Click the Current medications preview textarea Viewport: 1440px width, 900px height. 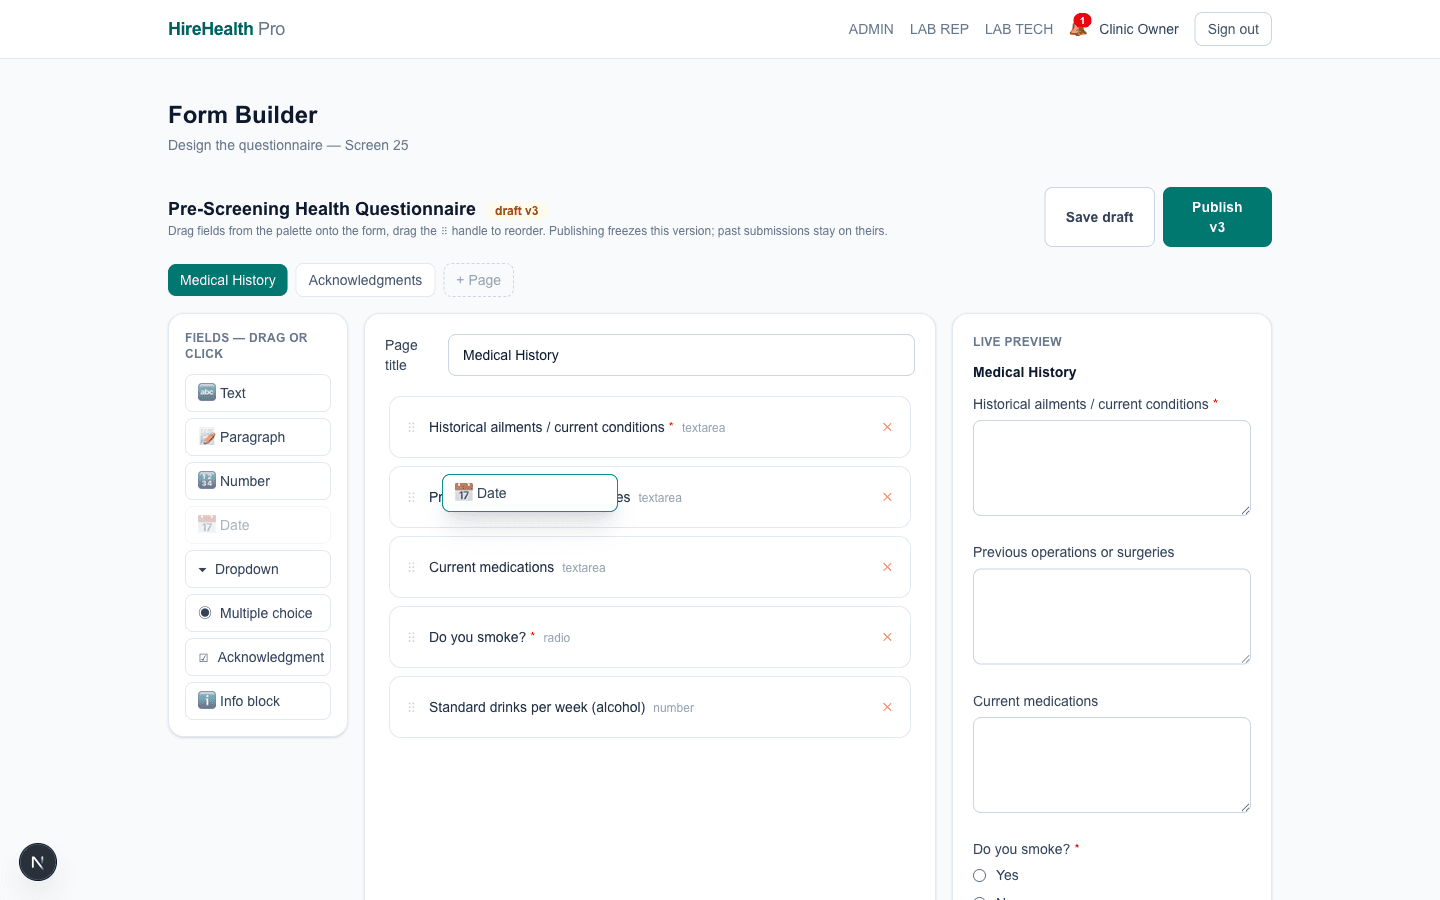pos(1112,765)
